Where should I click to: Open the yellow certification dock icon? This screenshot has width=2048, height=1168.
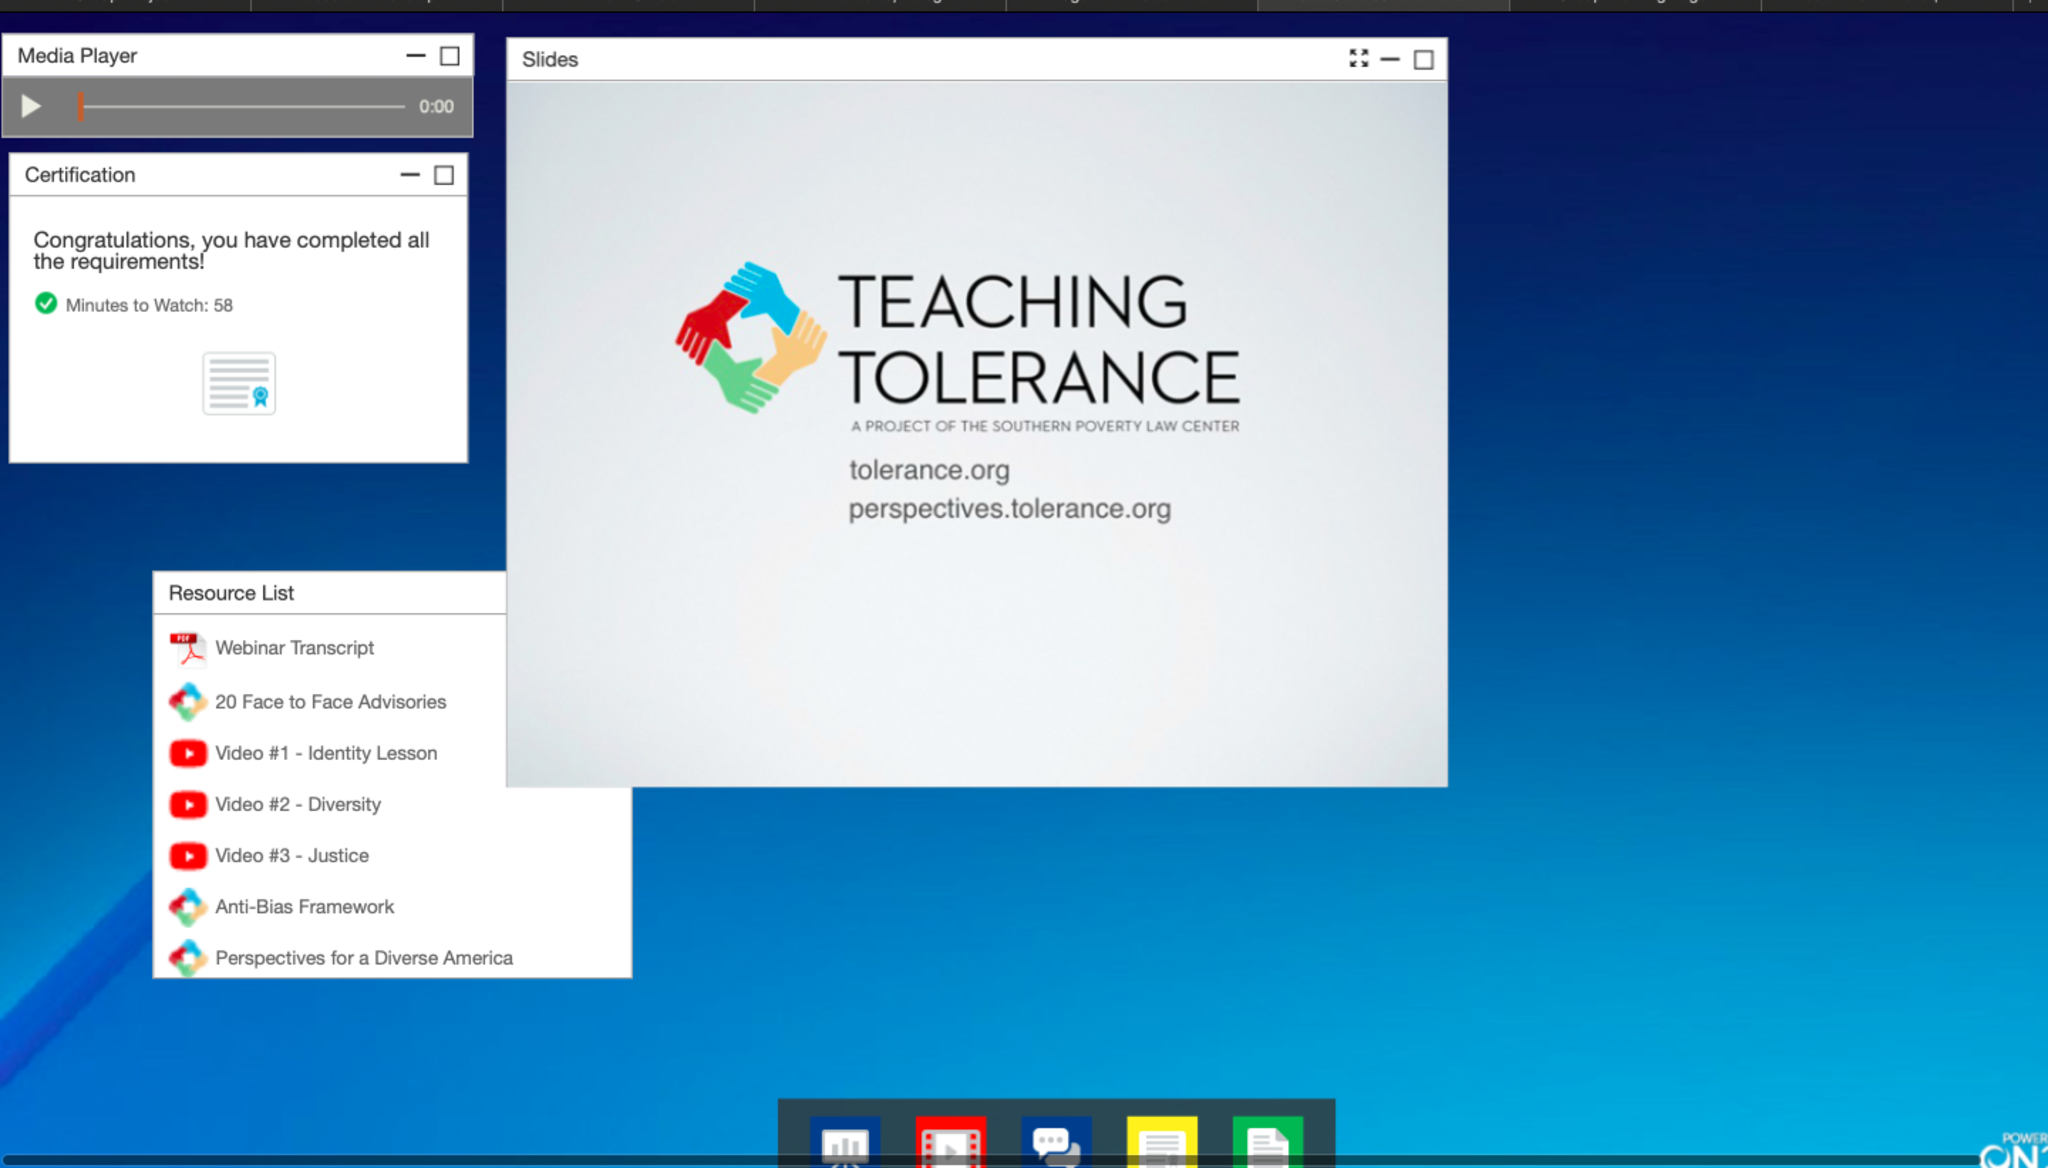tap(1162, 1142)
